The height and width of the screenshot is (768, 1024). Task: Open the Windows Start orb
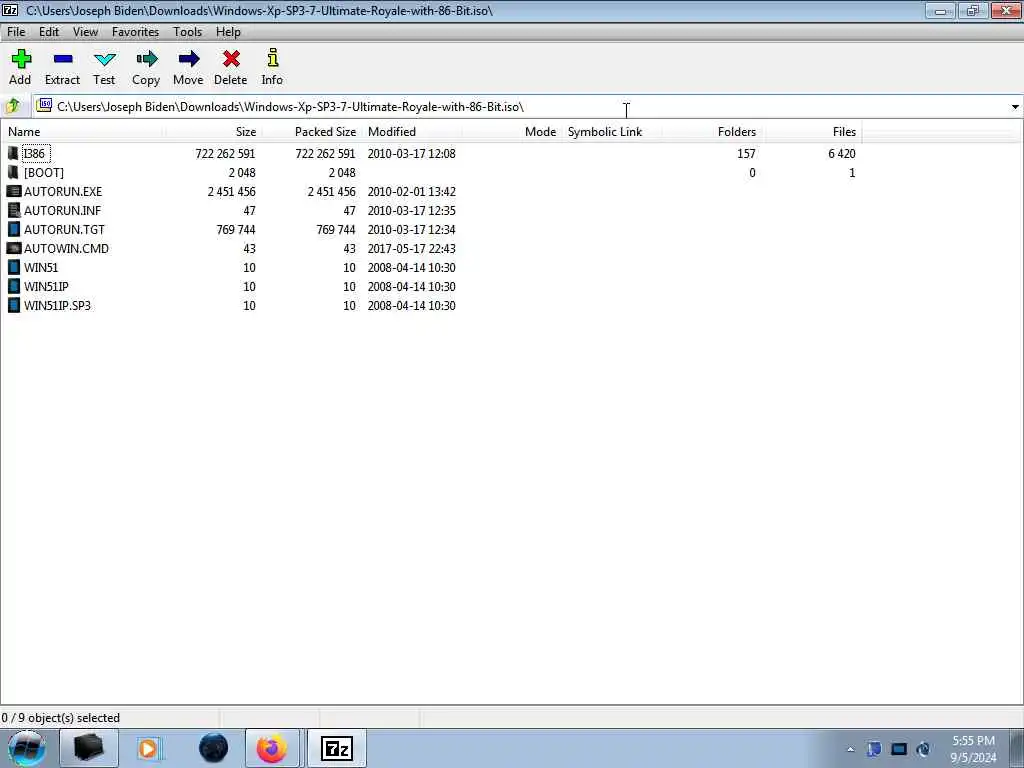pyautogui.click(x=26, y=749)
